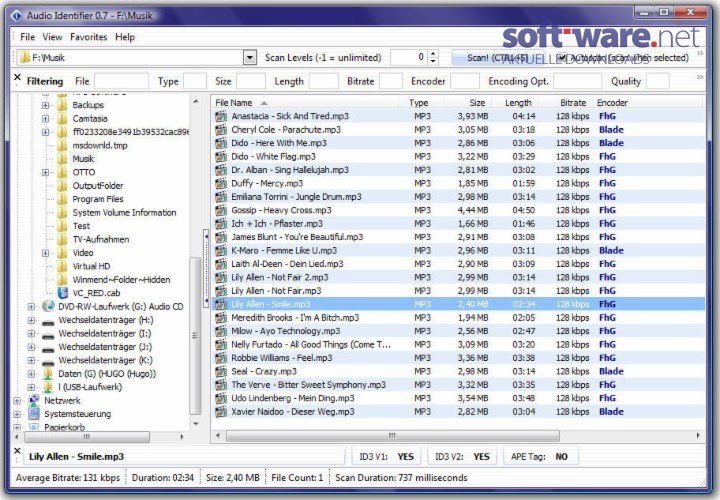720x500 pixels.
Task: Open the F:\Musik path dropdown
Action: [249, 58]
